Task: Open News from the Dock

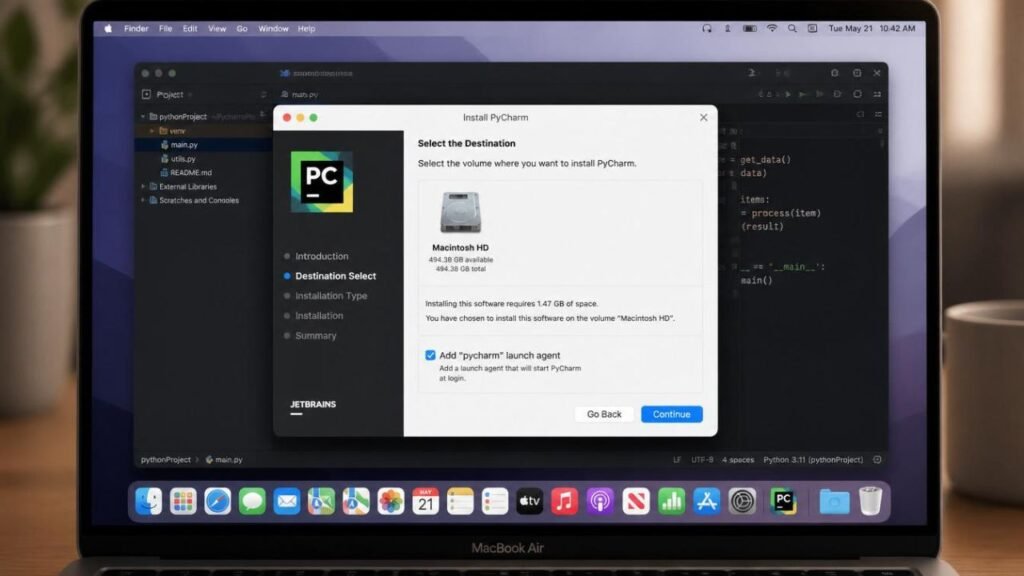Action: (636, 502)
